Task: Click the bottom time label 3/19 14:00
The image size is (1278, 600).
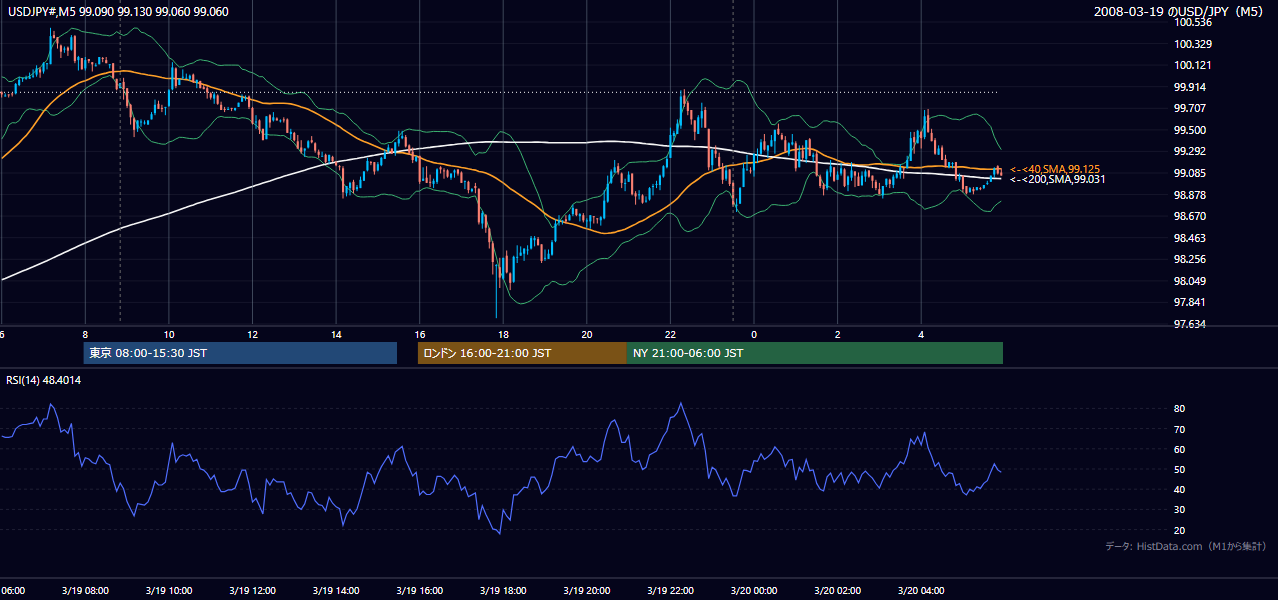Action: coord(335,591)
